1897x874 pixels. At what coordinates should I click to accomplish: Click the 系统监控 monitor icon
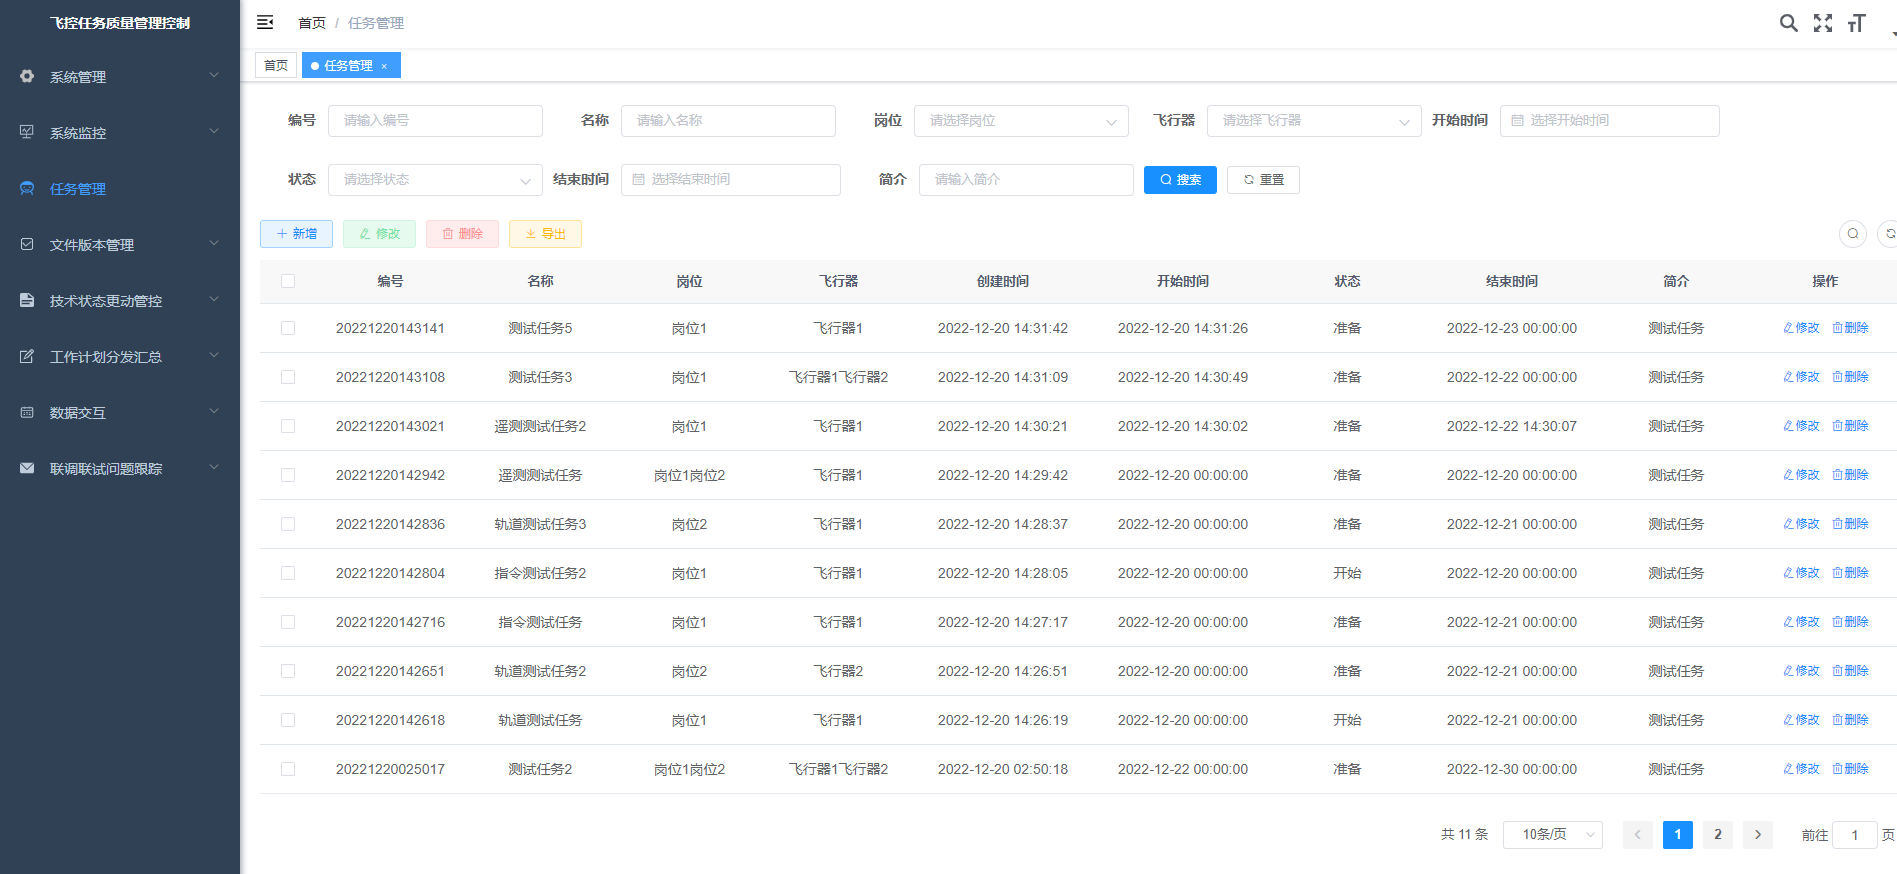point(27,132)
